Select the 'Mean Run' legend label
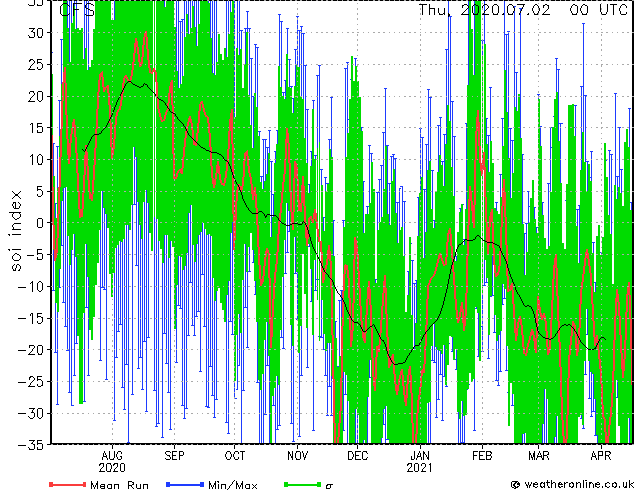The width and height of the screenshot is (634, 490). click(119, 485)
